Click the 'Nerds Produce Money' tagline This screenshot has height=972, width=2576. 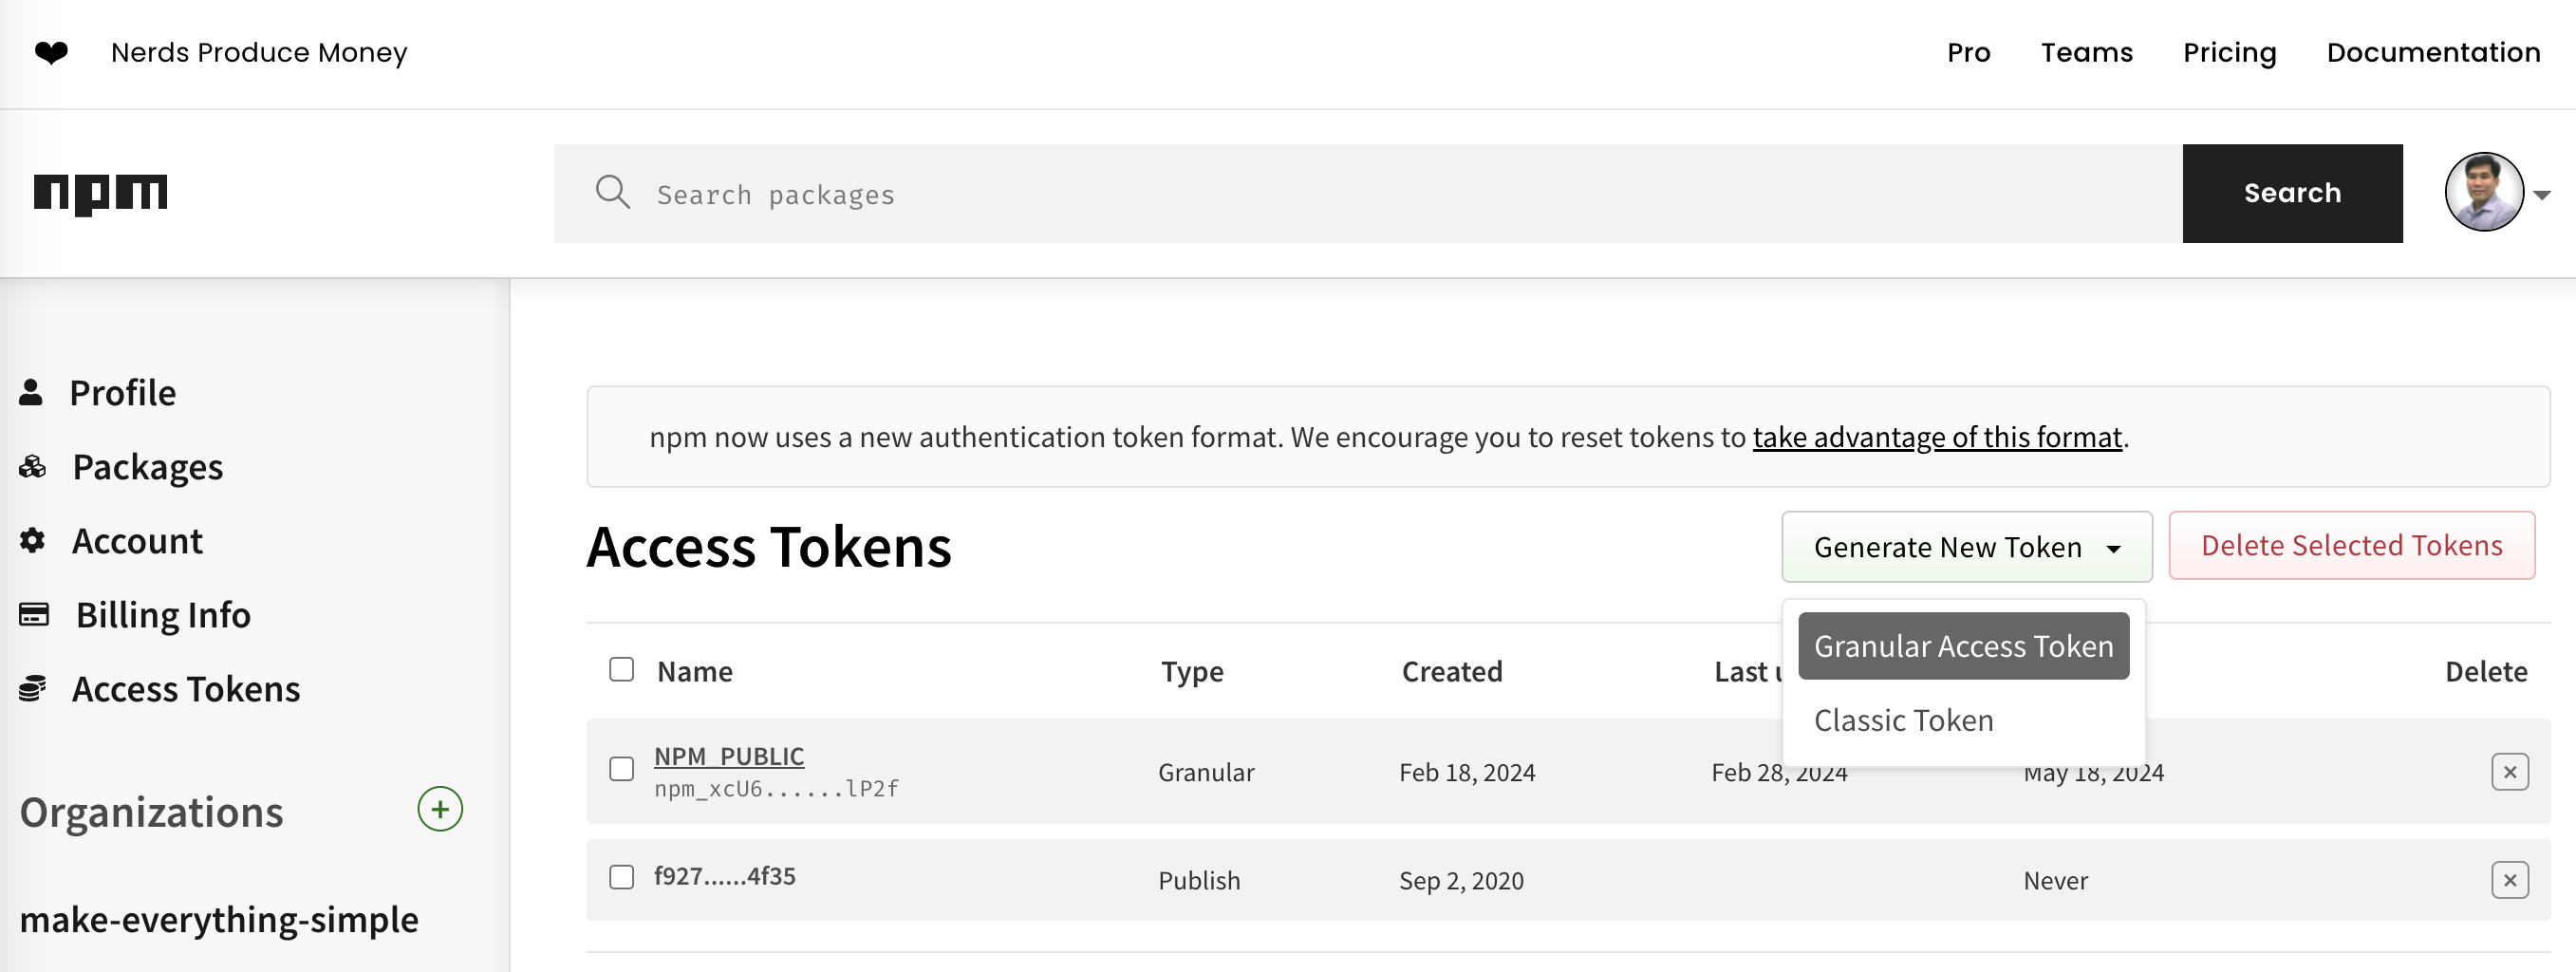[259, 52]
